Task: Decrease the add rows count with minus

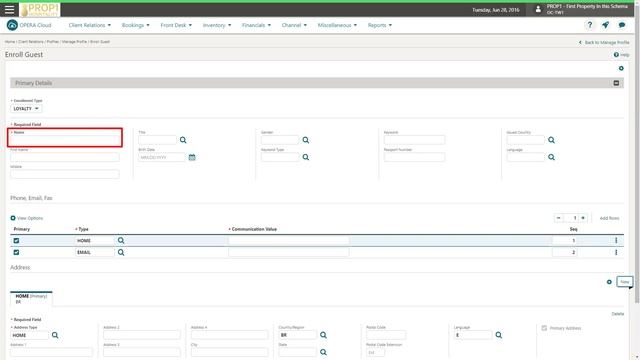Action: [558, 218]
